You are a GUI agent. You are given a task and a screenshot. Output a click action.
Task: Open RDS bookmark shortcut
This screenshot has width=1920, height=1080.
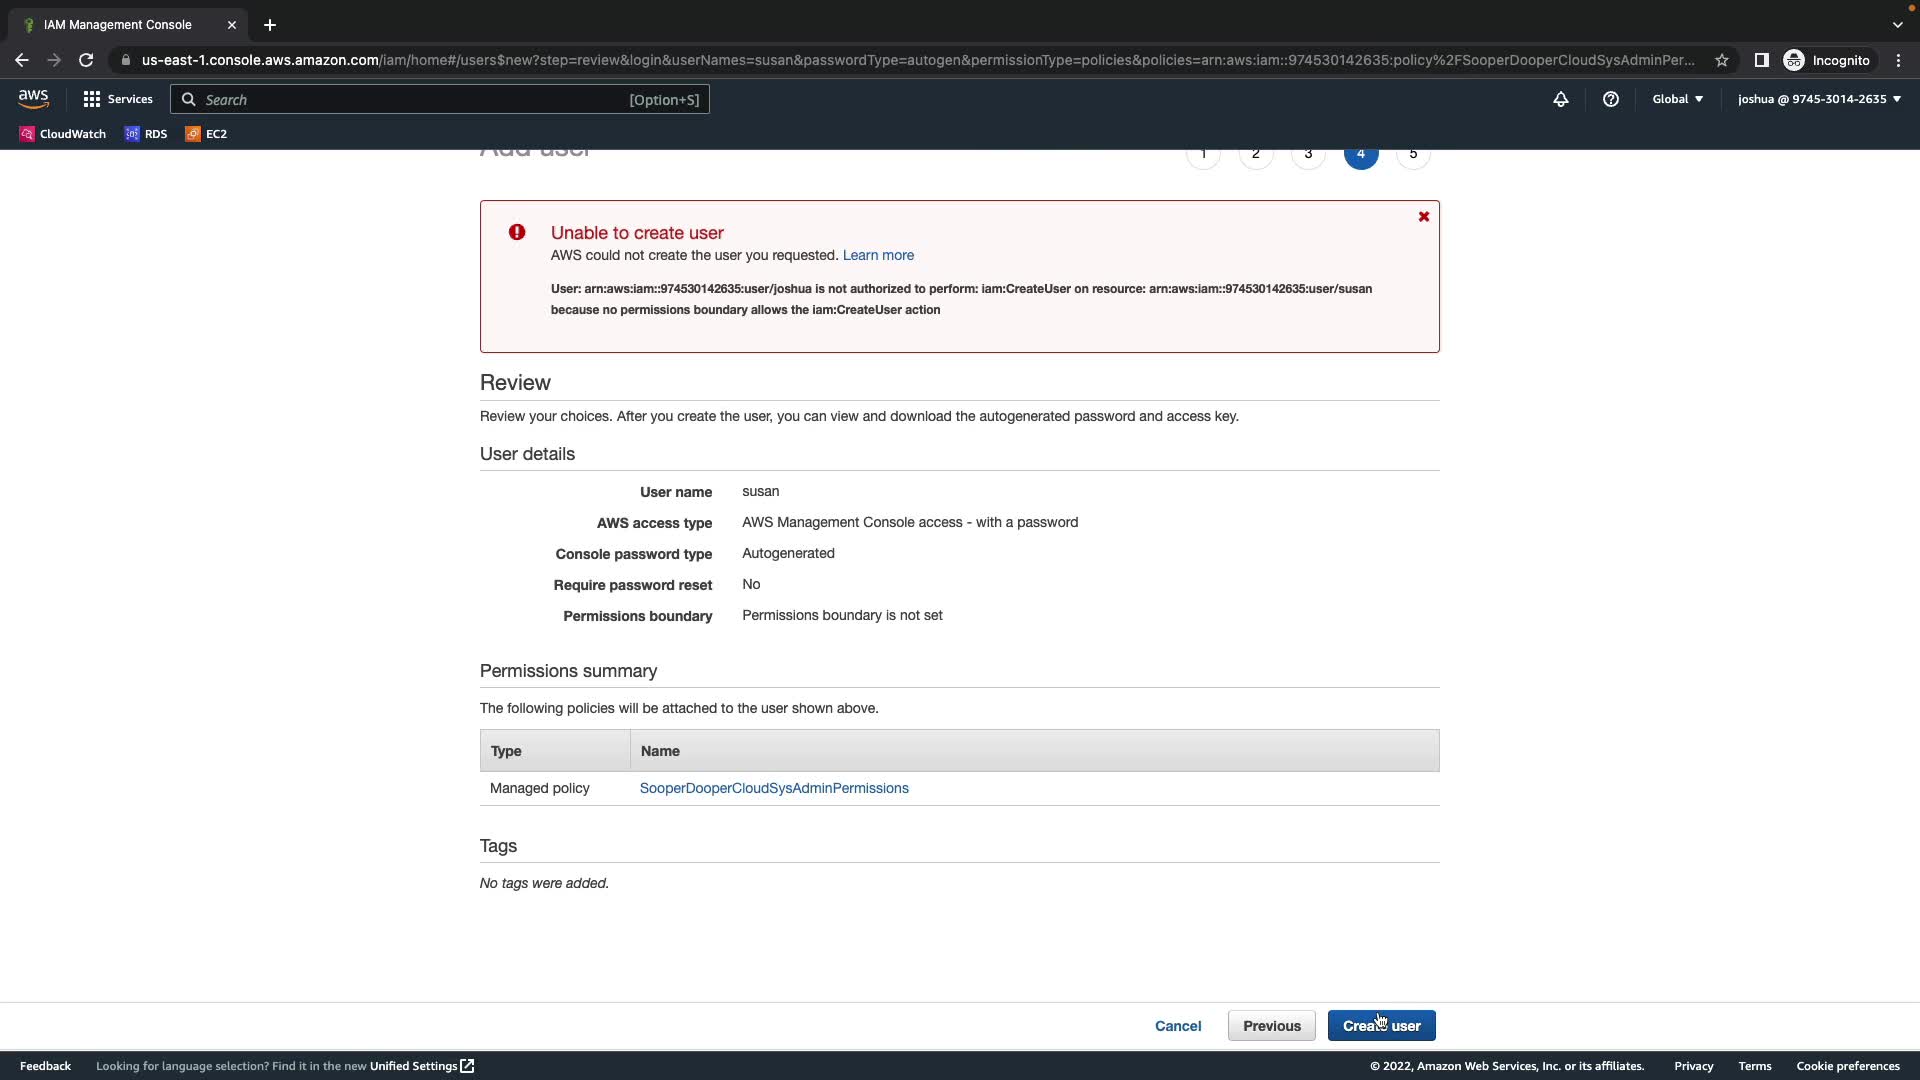pyautogui.click(x=146, y=134)
